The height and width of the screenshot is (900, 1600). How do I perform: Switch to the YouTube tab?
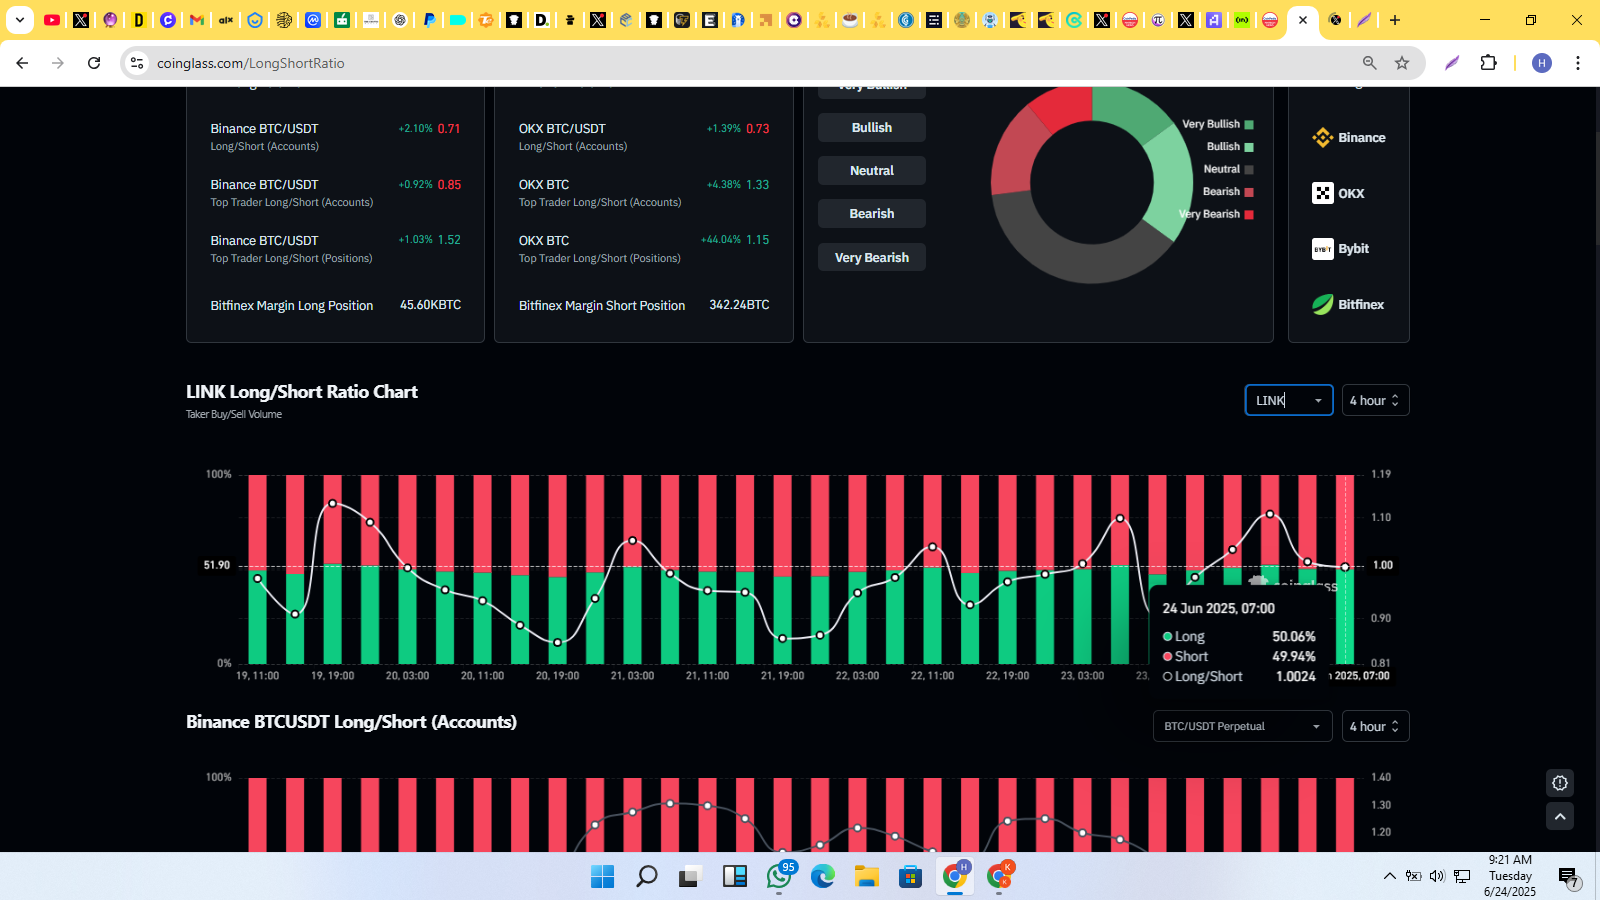[x=52, y=20]
